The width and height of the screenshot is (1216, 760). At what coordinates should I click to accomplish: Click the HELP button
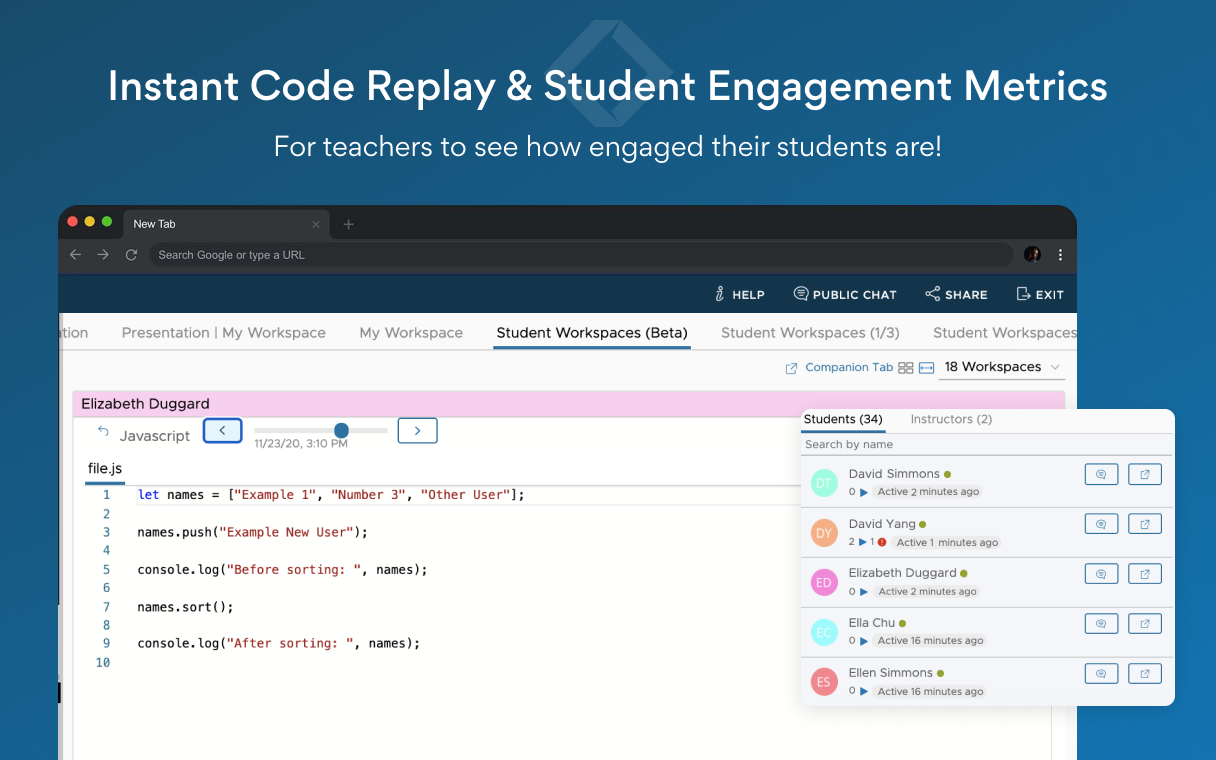[x=740, y=294]
